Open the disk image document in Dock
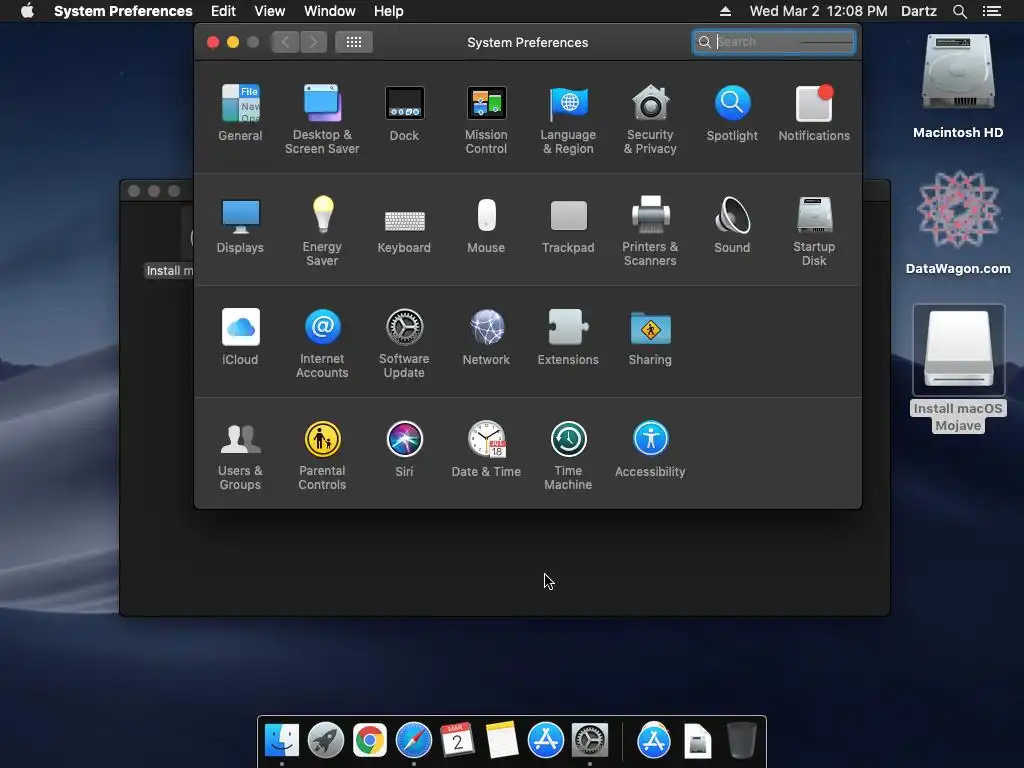Image resolution: width=1024 pixels, height=768 pixels. point(697,741)
